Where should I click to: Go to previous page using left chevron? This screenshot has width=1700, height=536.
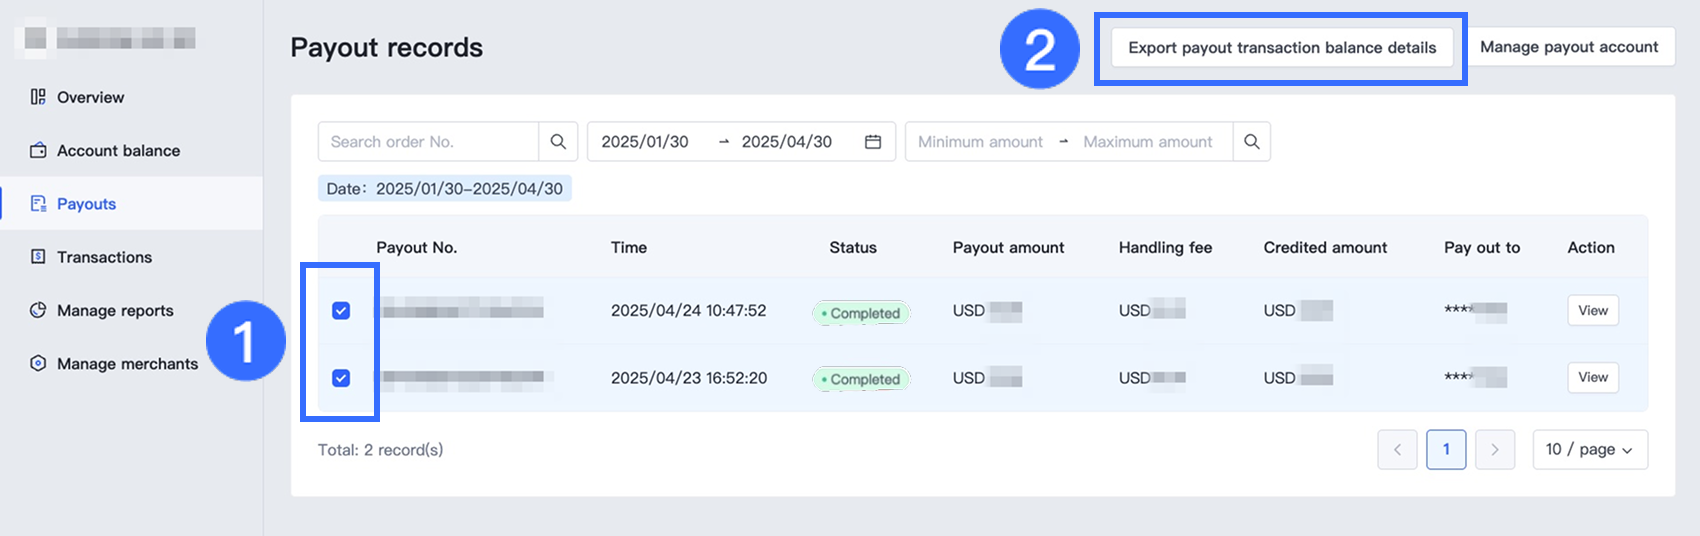(1397, 450)
